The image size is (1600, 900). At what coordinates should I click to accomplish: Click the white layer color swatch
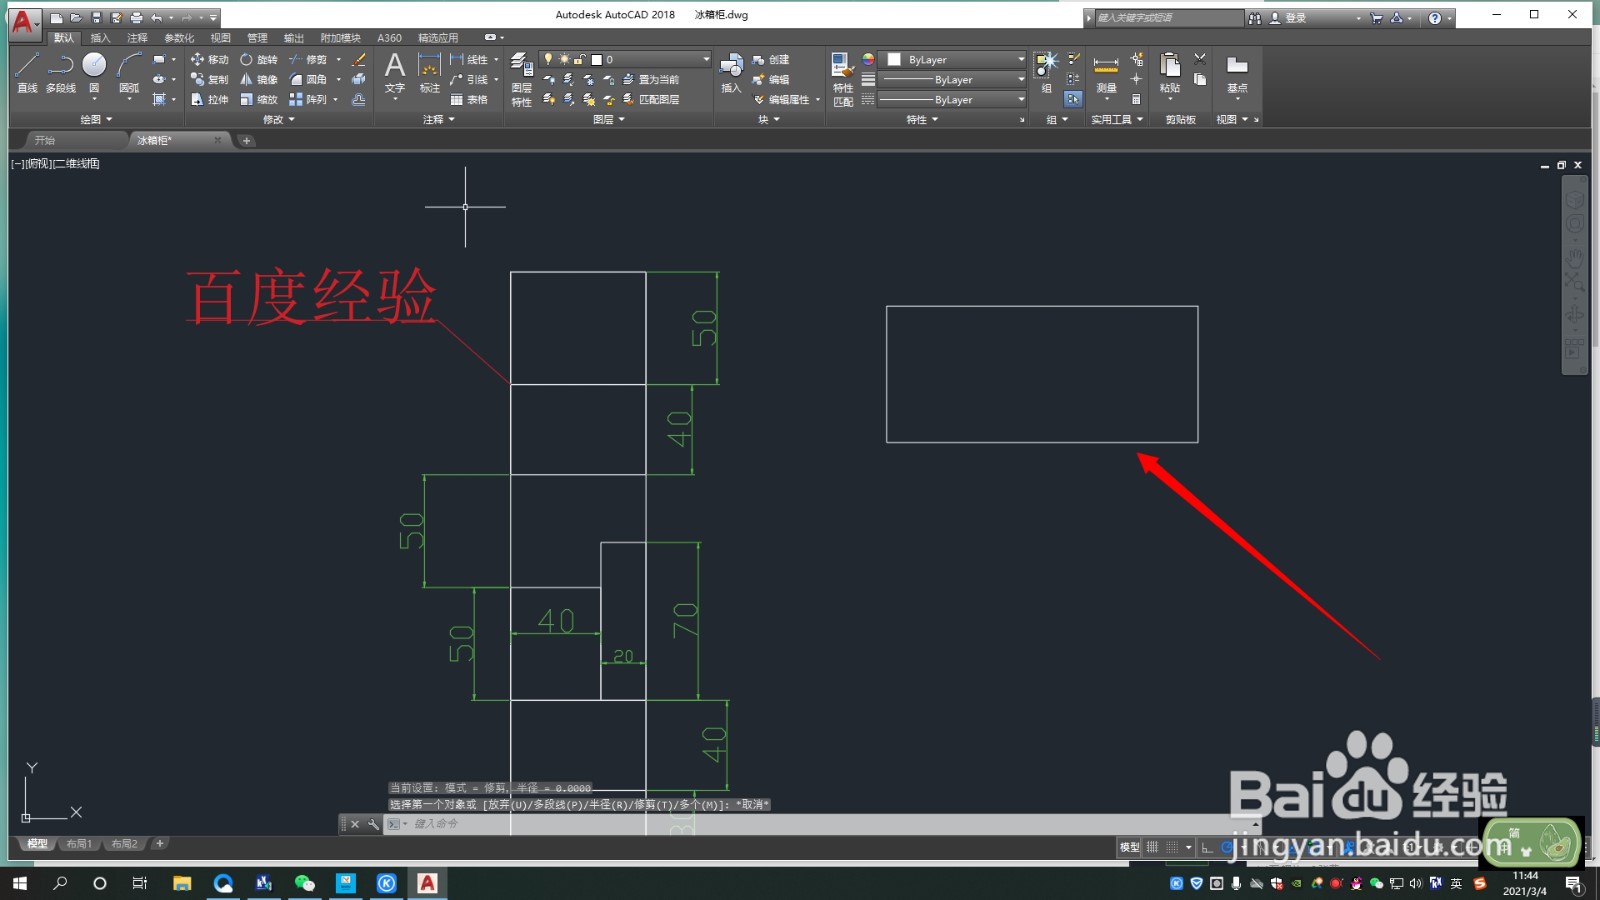pos(596,60)
